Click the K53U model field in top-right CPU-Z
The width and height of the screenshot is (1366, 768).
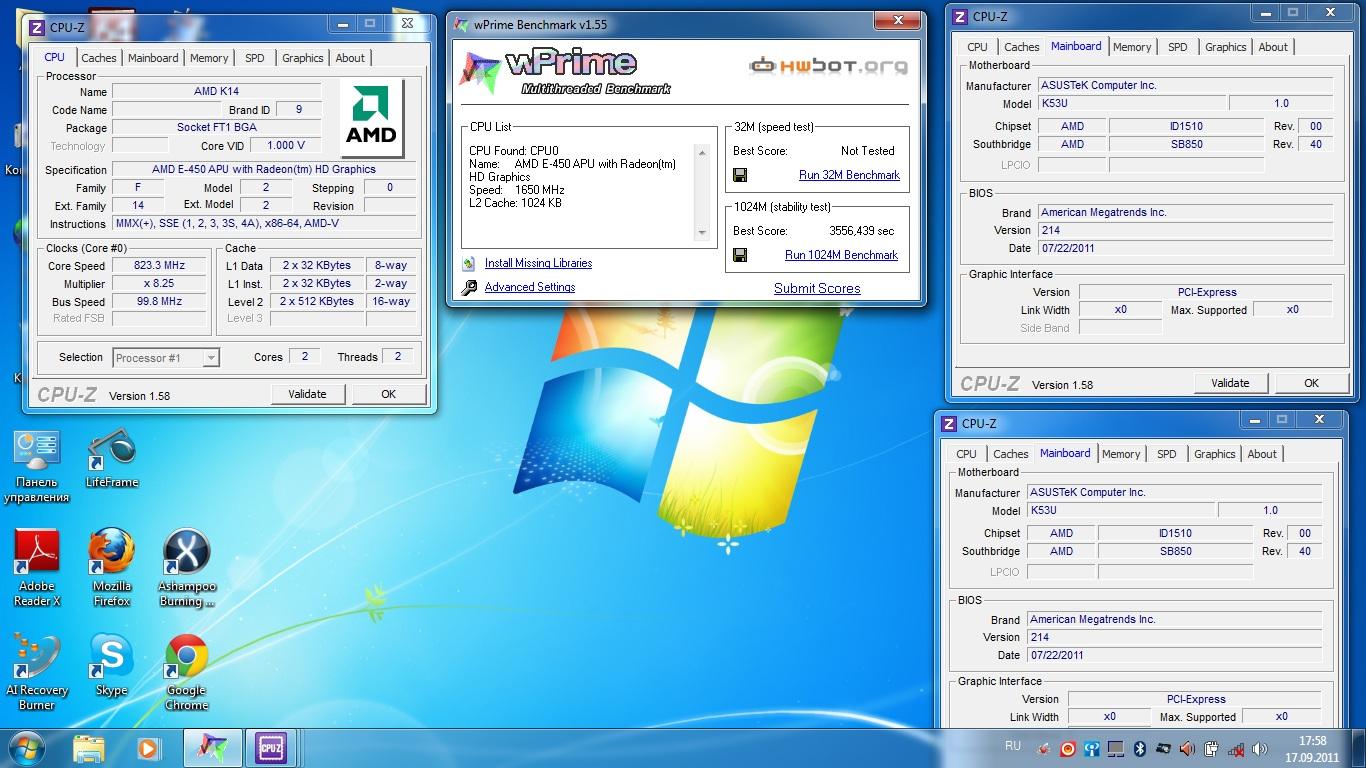[1132, 103]
